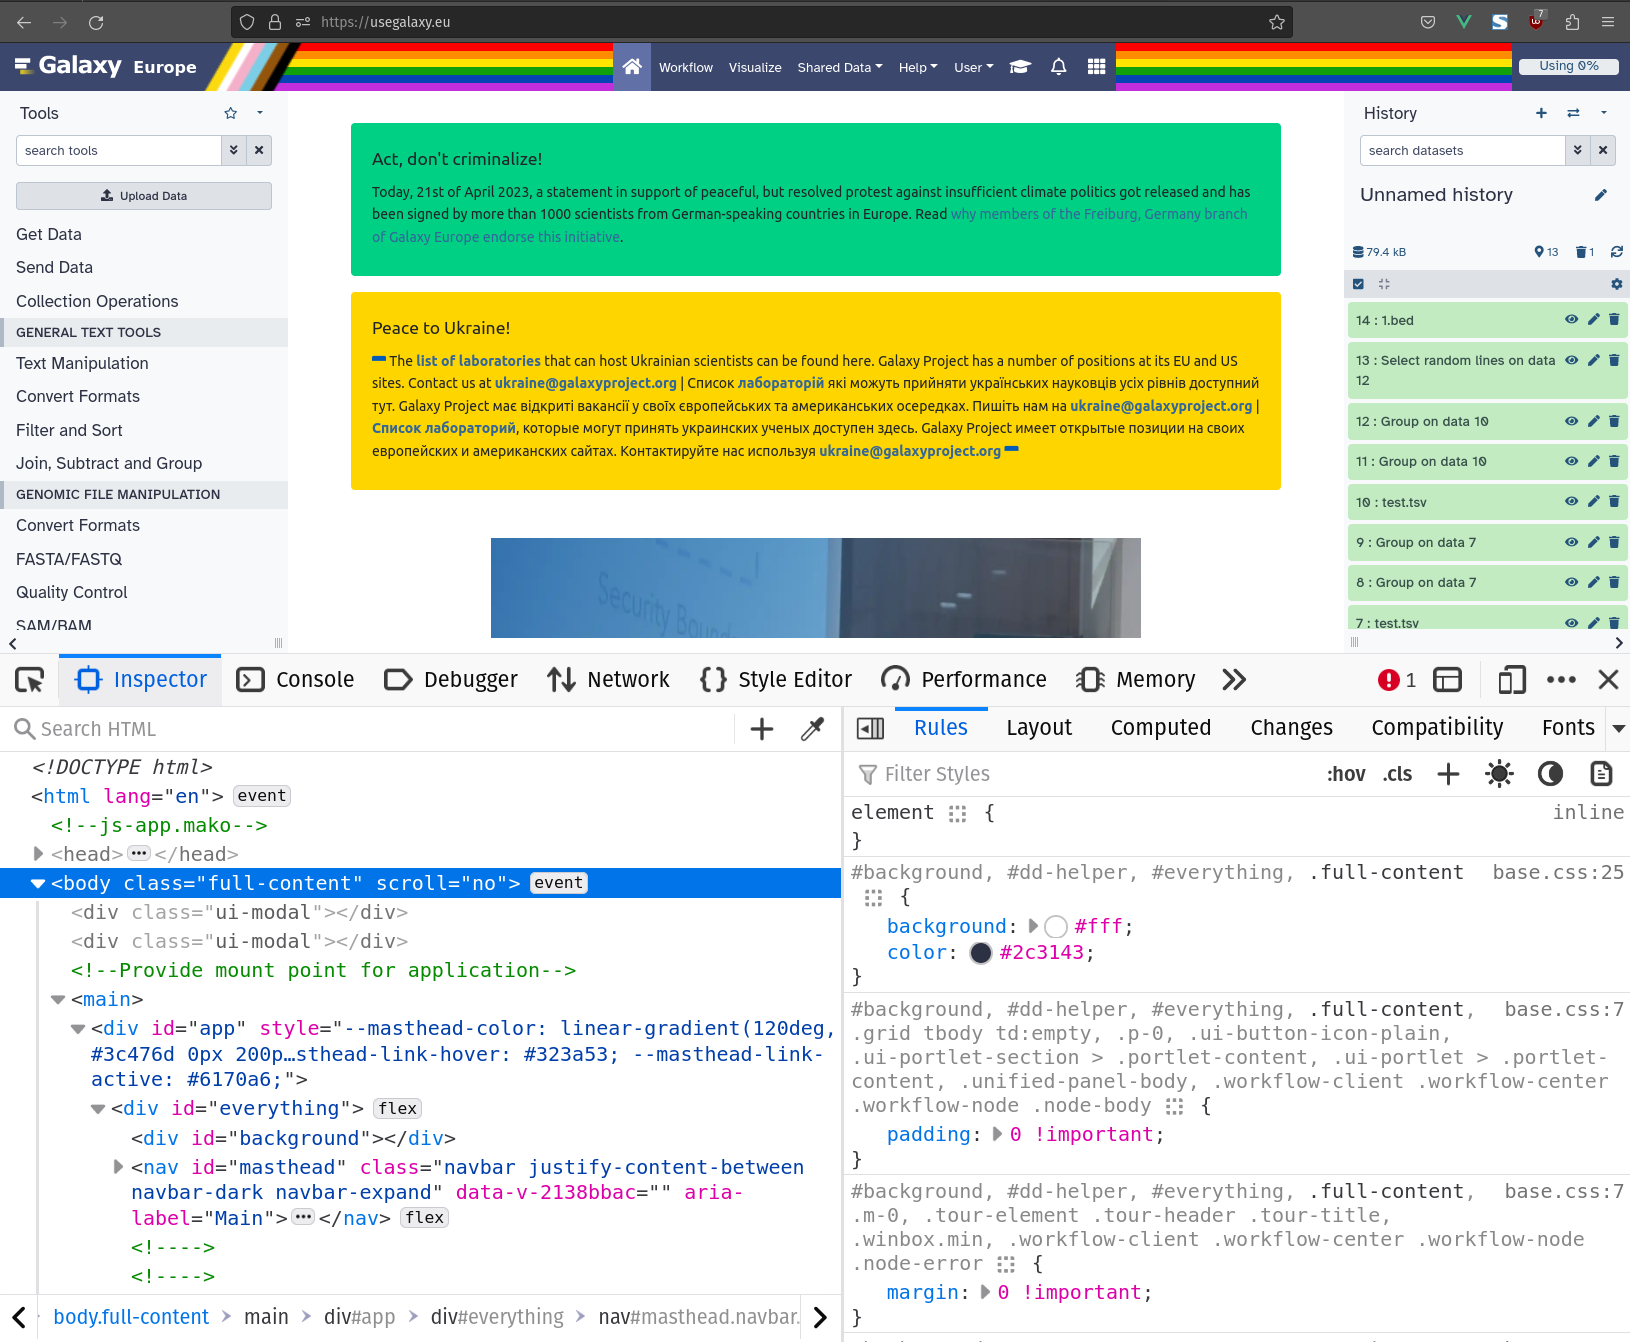The width and height of the screenshot is (1630, 1342).
Task: Clear the tool search with X button
Action: [259, 150]
